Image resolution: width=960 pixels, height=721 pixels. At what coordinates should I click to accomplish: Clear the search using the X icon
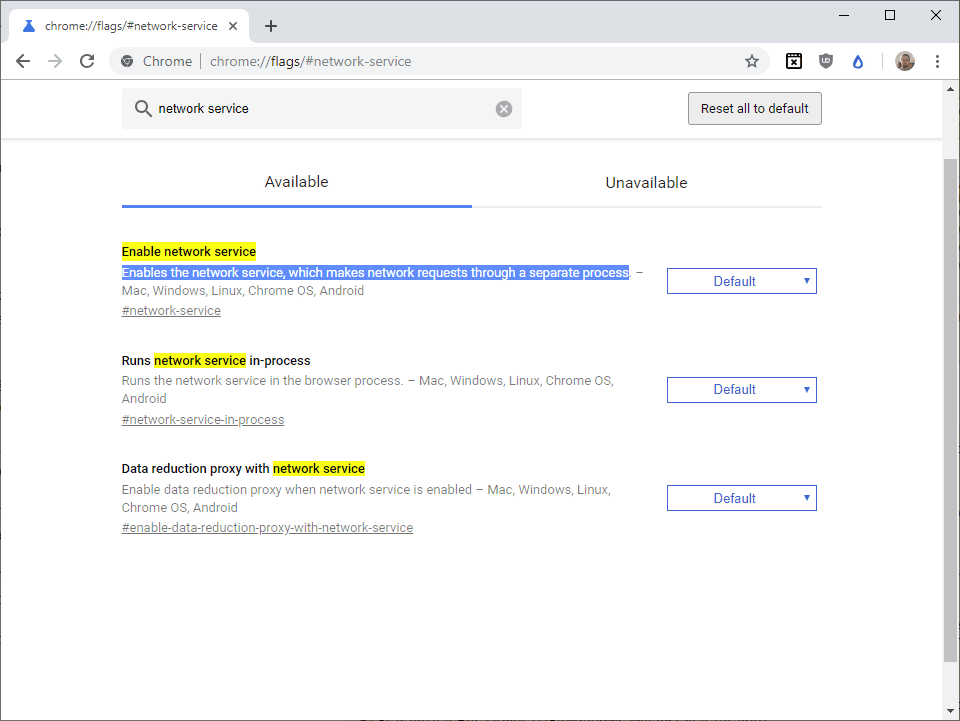[503, 108]
